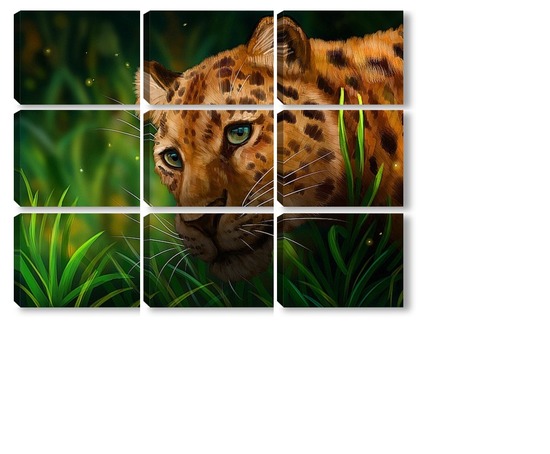Click the leopard's lower eye near panel edge

tap(173, 158)
